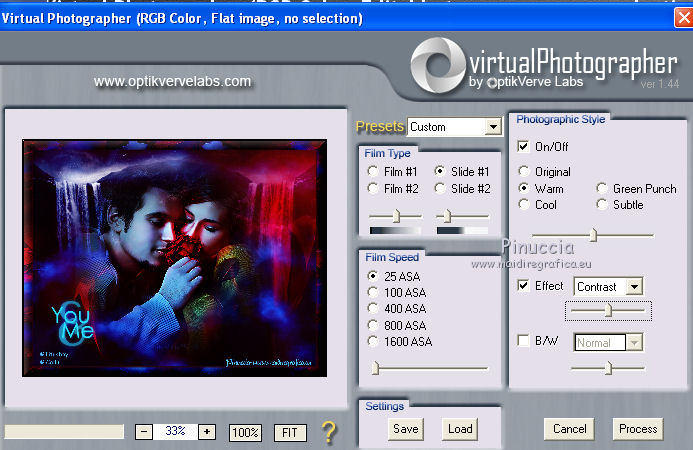Toggle the Photographic Style On/Off checkbox
This screenshot has height=450, width=693.
point(523,146)
